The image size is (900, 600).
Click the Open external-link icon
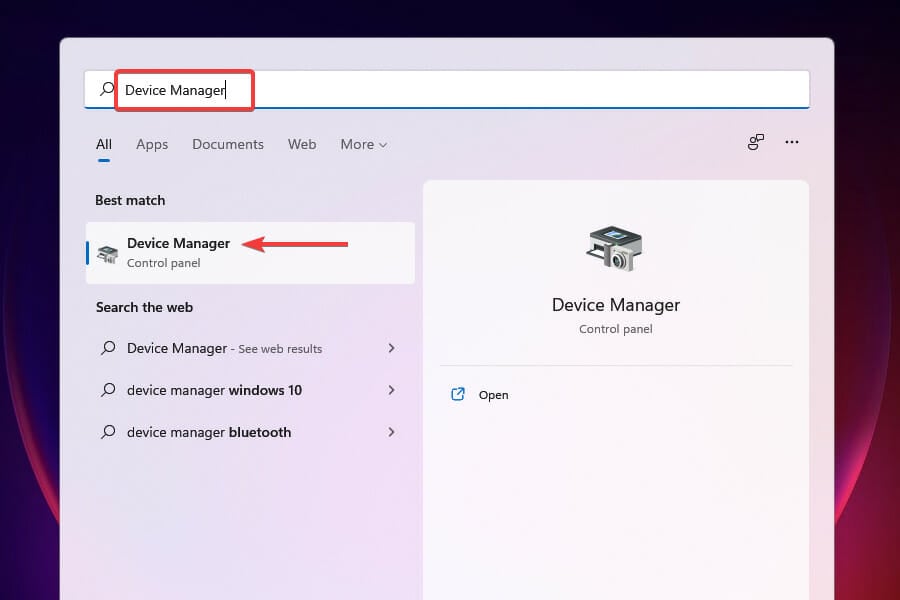point(457,394)
